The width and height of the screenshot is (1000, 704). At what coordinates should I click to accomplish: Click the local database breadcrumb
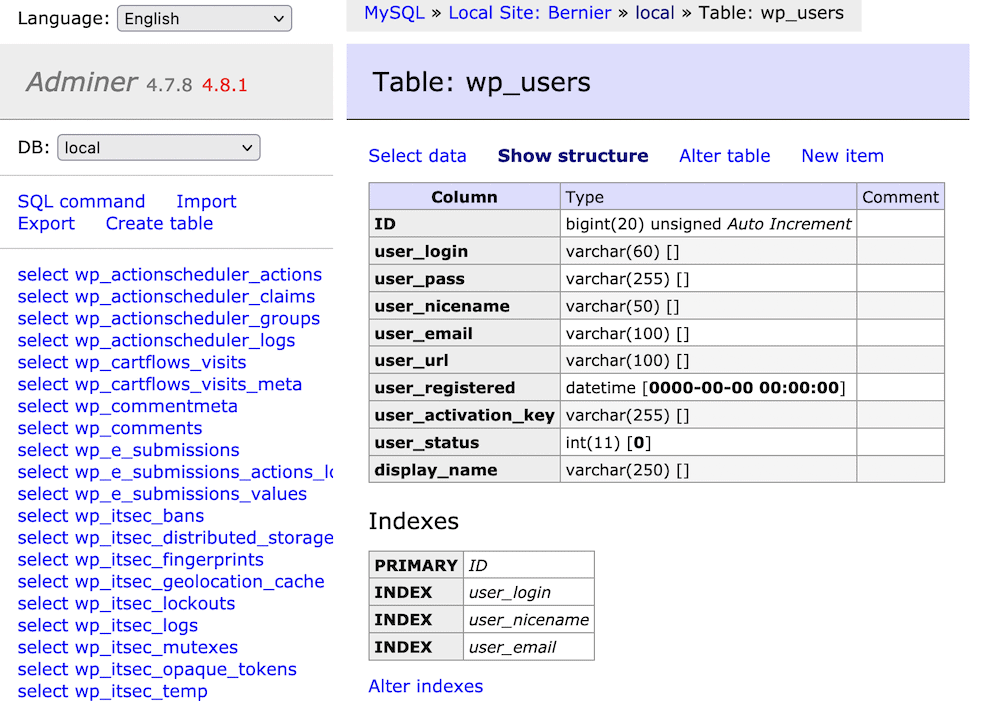coord(655,13)
